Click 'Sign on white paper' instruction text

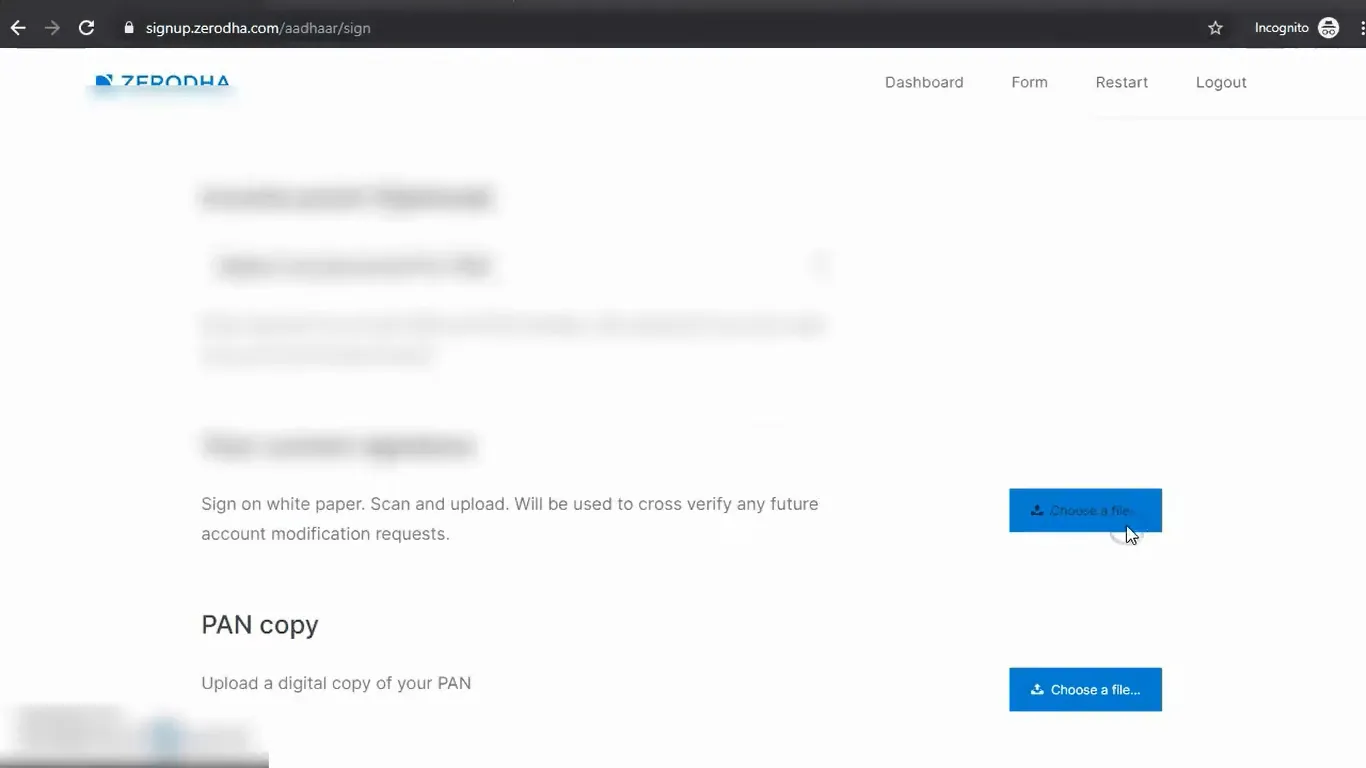tap(510, 519)
